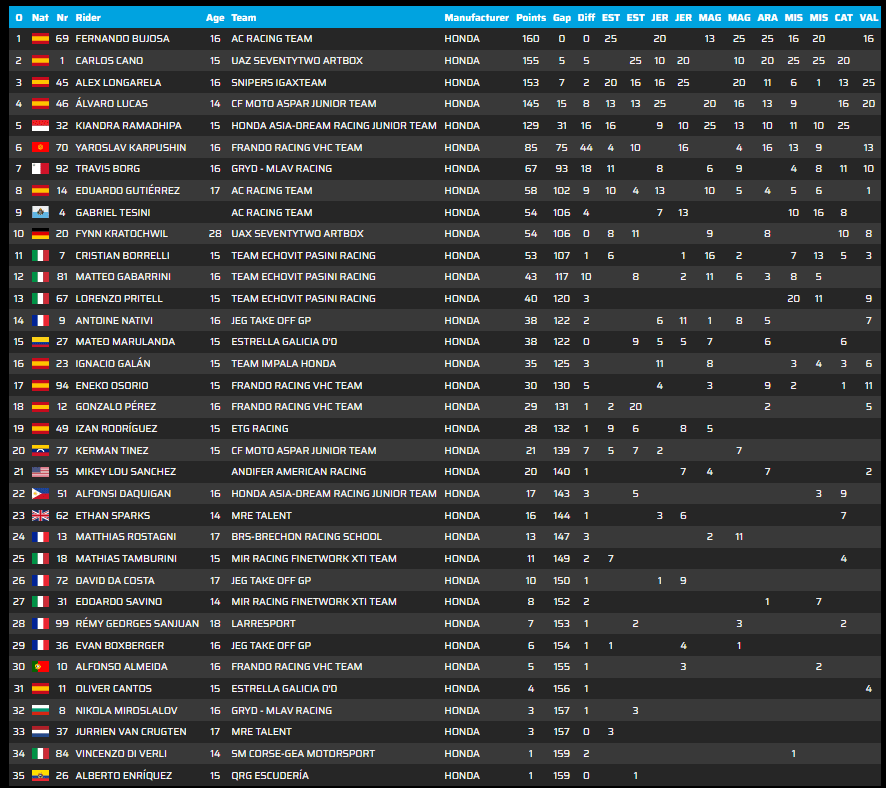Click the VAL race column header

click(868, 18)
